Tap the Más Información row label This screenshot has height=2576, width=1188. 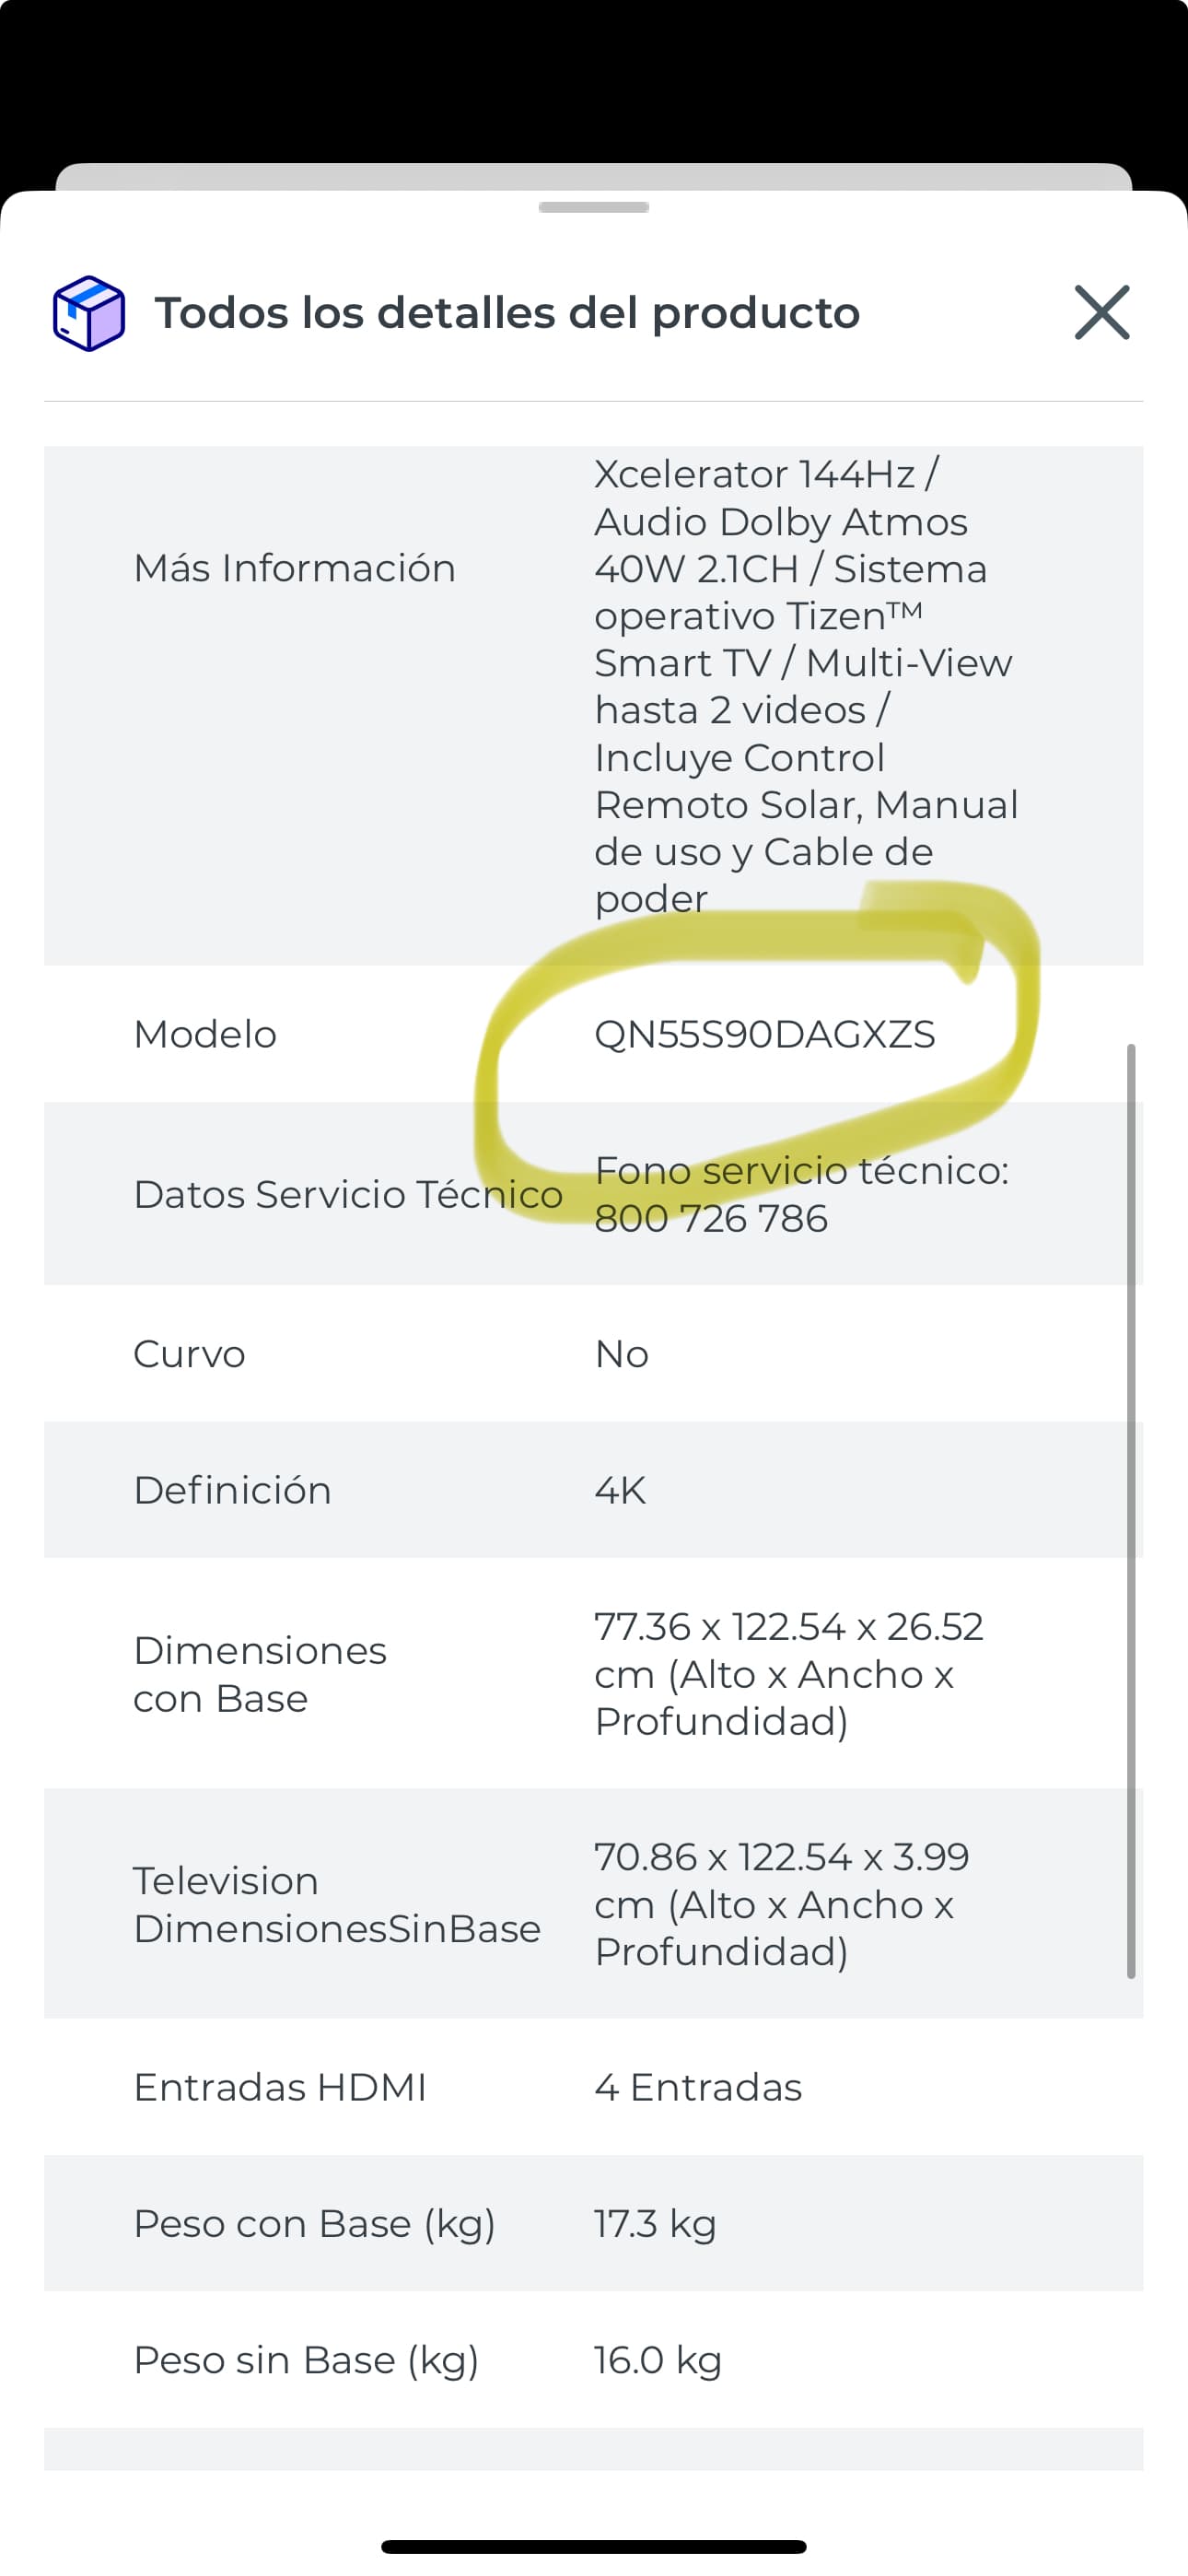[295, 568]
